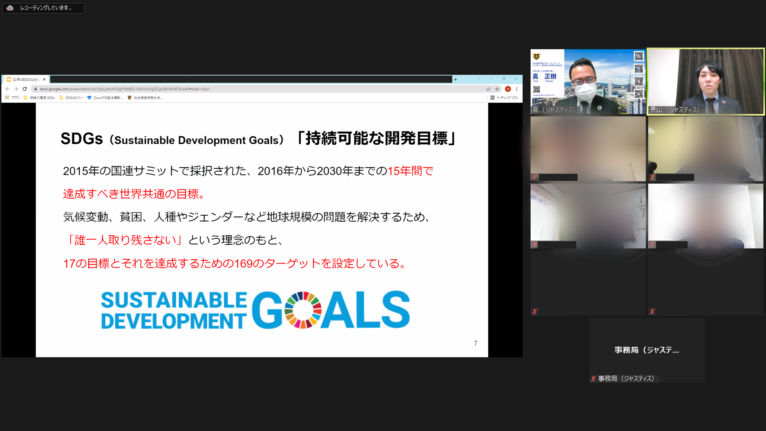Open the アプリ bookmarks shortcut
The image size is (766, 431).
12,98
